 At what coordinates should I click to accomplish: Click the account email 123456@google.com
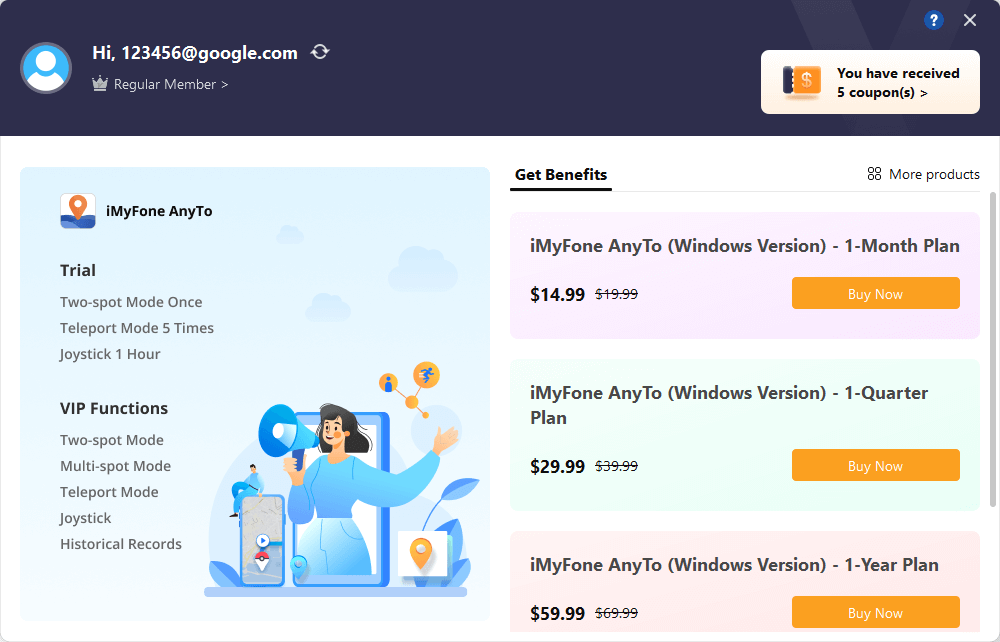pyautogui.click(x=209, y=53)
